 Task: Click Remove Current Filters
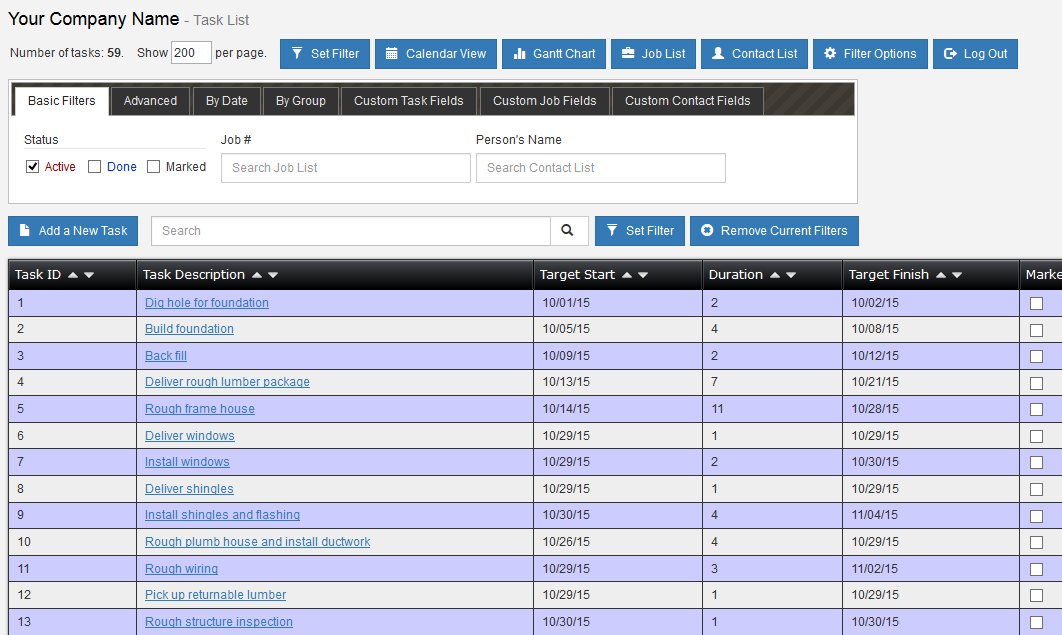(x=774, y=230)
